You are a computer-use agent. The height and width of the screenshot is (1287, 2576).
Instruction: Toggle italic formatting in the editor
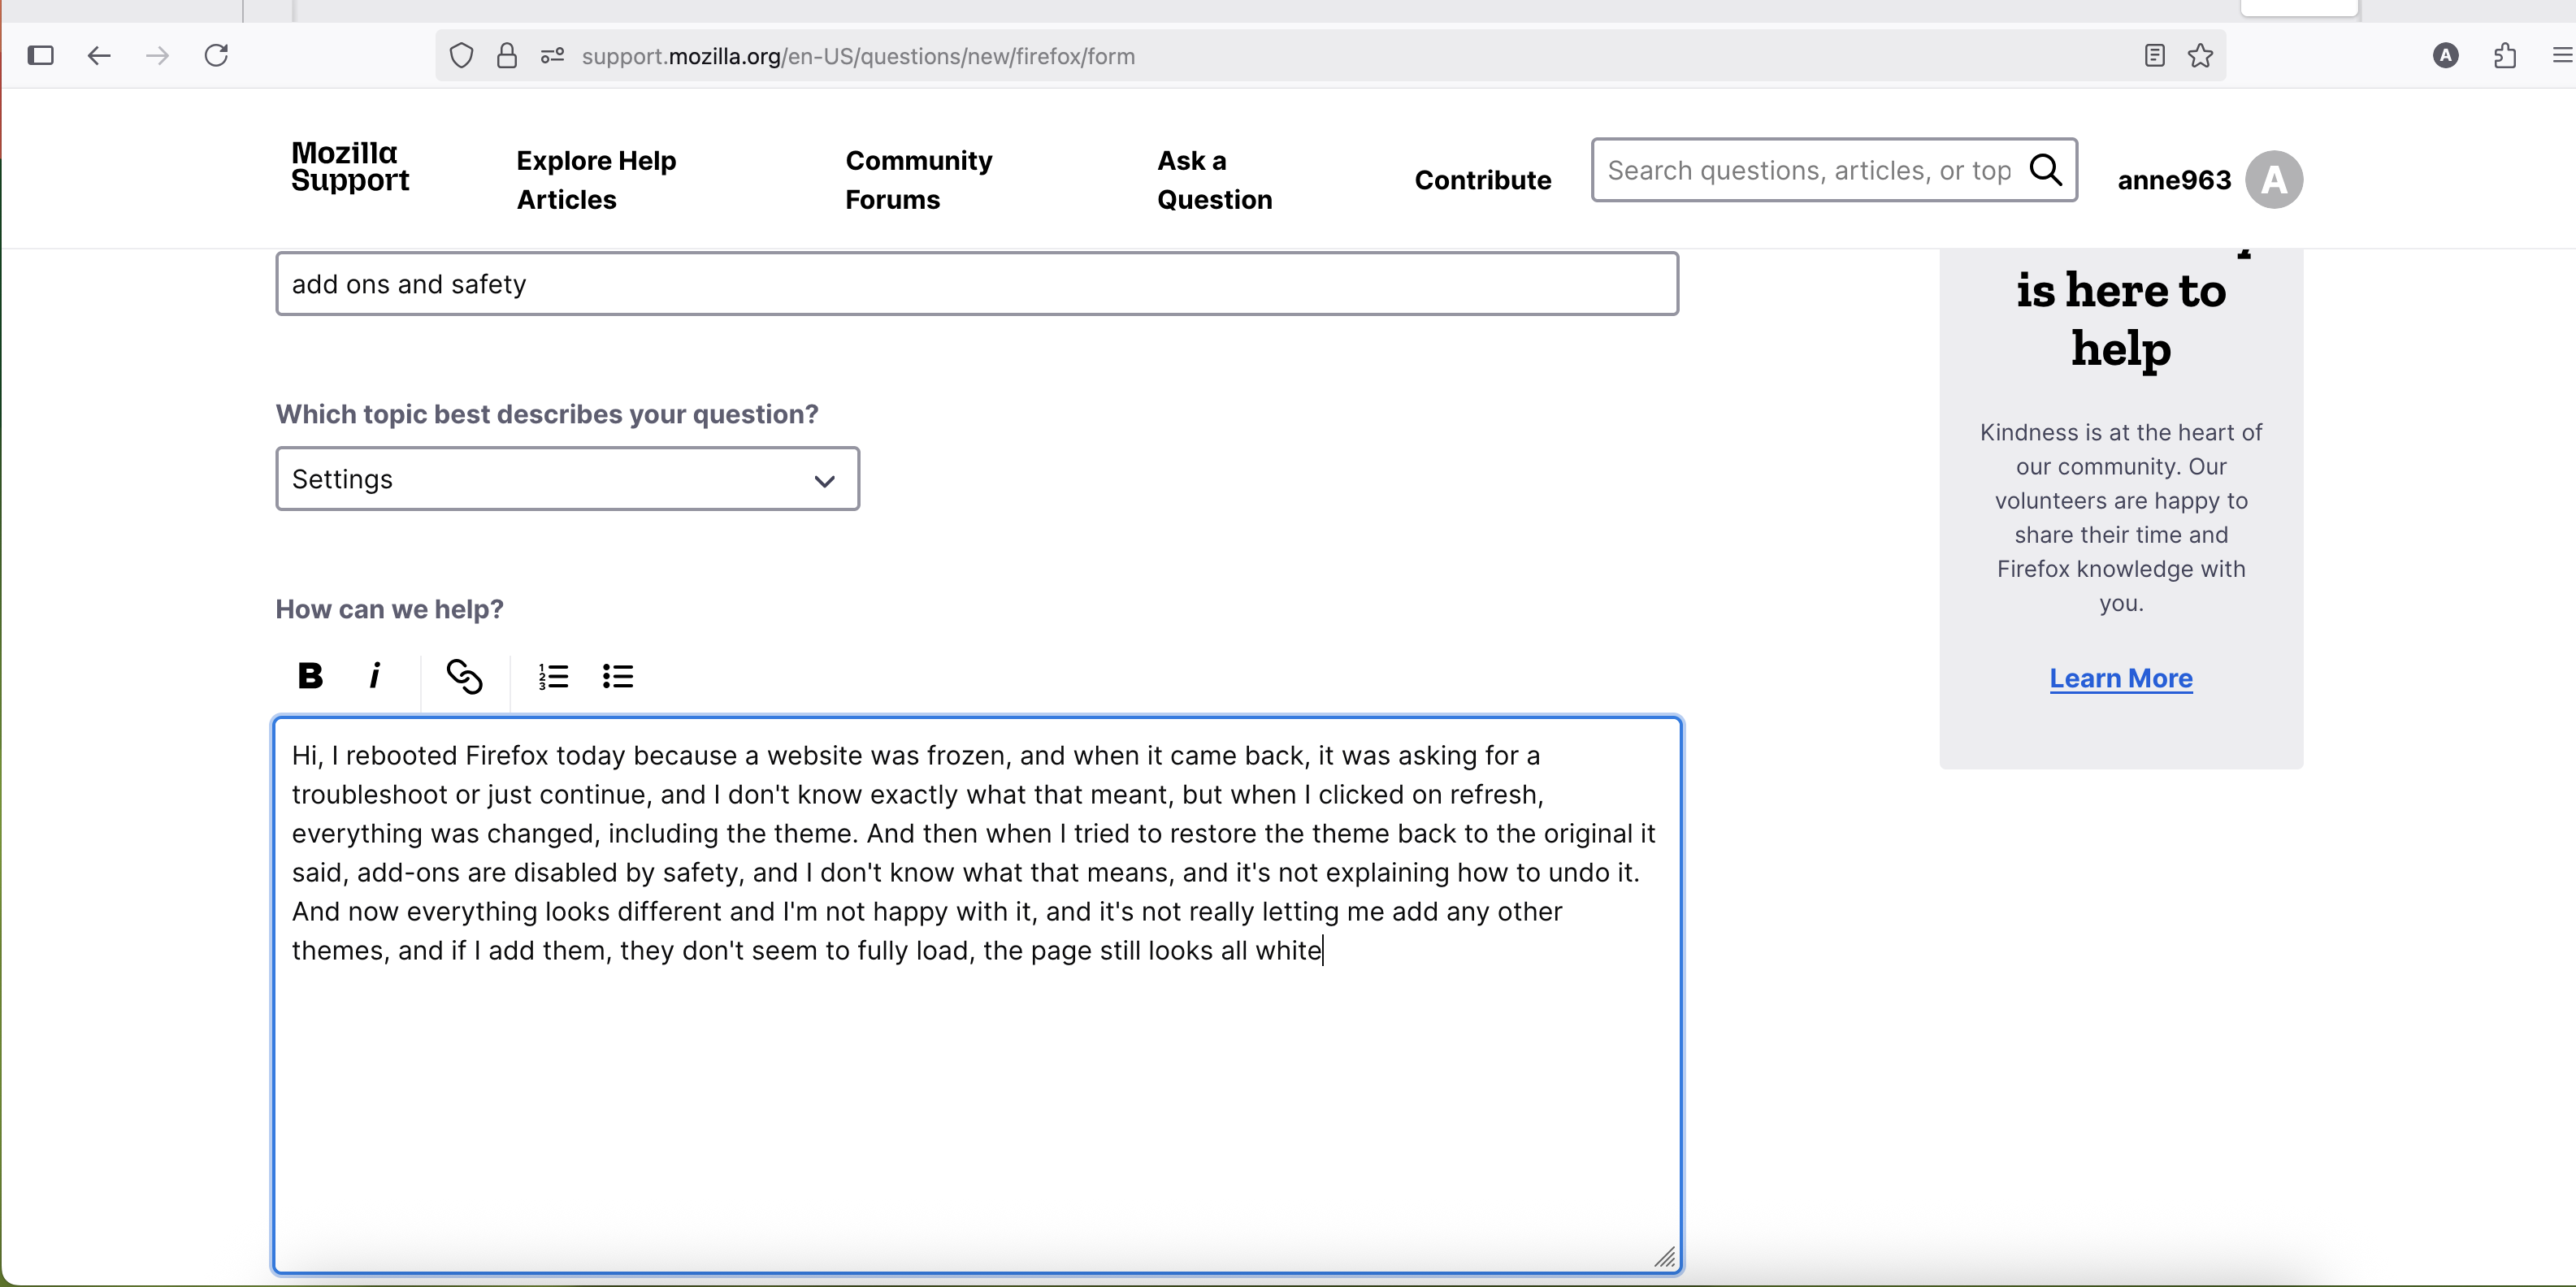[x=375, y=676]
